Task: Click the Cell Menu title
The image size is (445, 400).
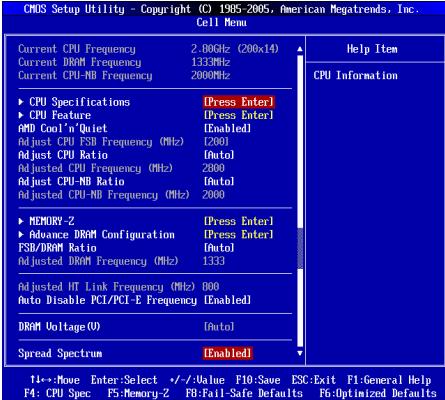Action: tap(222, 23)
